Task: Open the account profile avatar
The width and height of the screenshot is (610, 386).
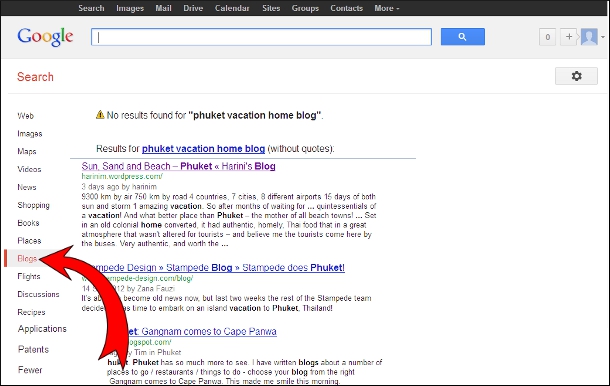Action: [x=589, y=37]
